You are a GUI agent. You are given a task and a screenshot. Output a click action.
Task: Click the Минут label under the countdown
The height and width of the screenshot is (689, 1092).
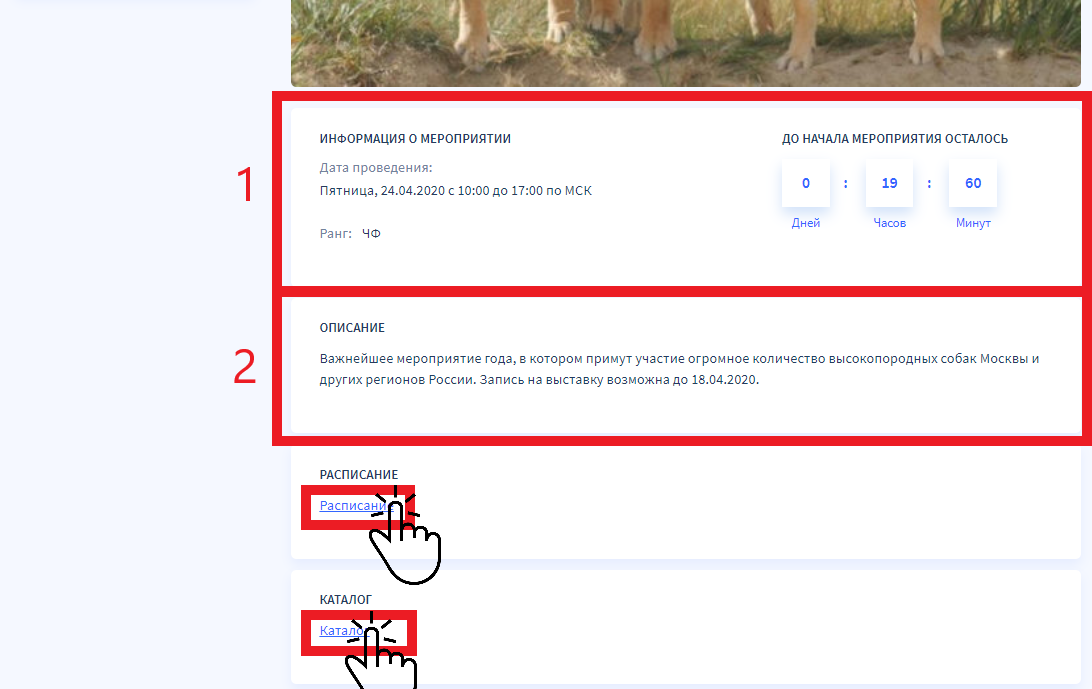click(x=973, y=223)
